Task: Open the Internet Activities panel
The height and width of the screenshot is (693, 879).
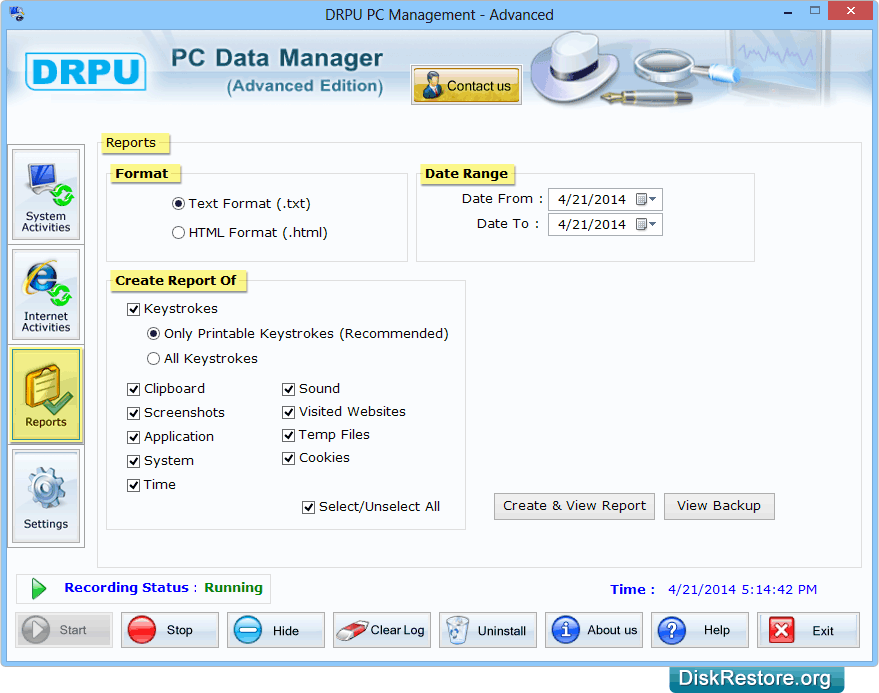Action: pyautogui.click(x=46, y=295)
